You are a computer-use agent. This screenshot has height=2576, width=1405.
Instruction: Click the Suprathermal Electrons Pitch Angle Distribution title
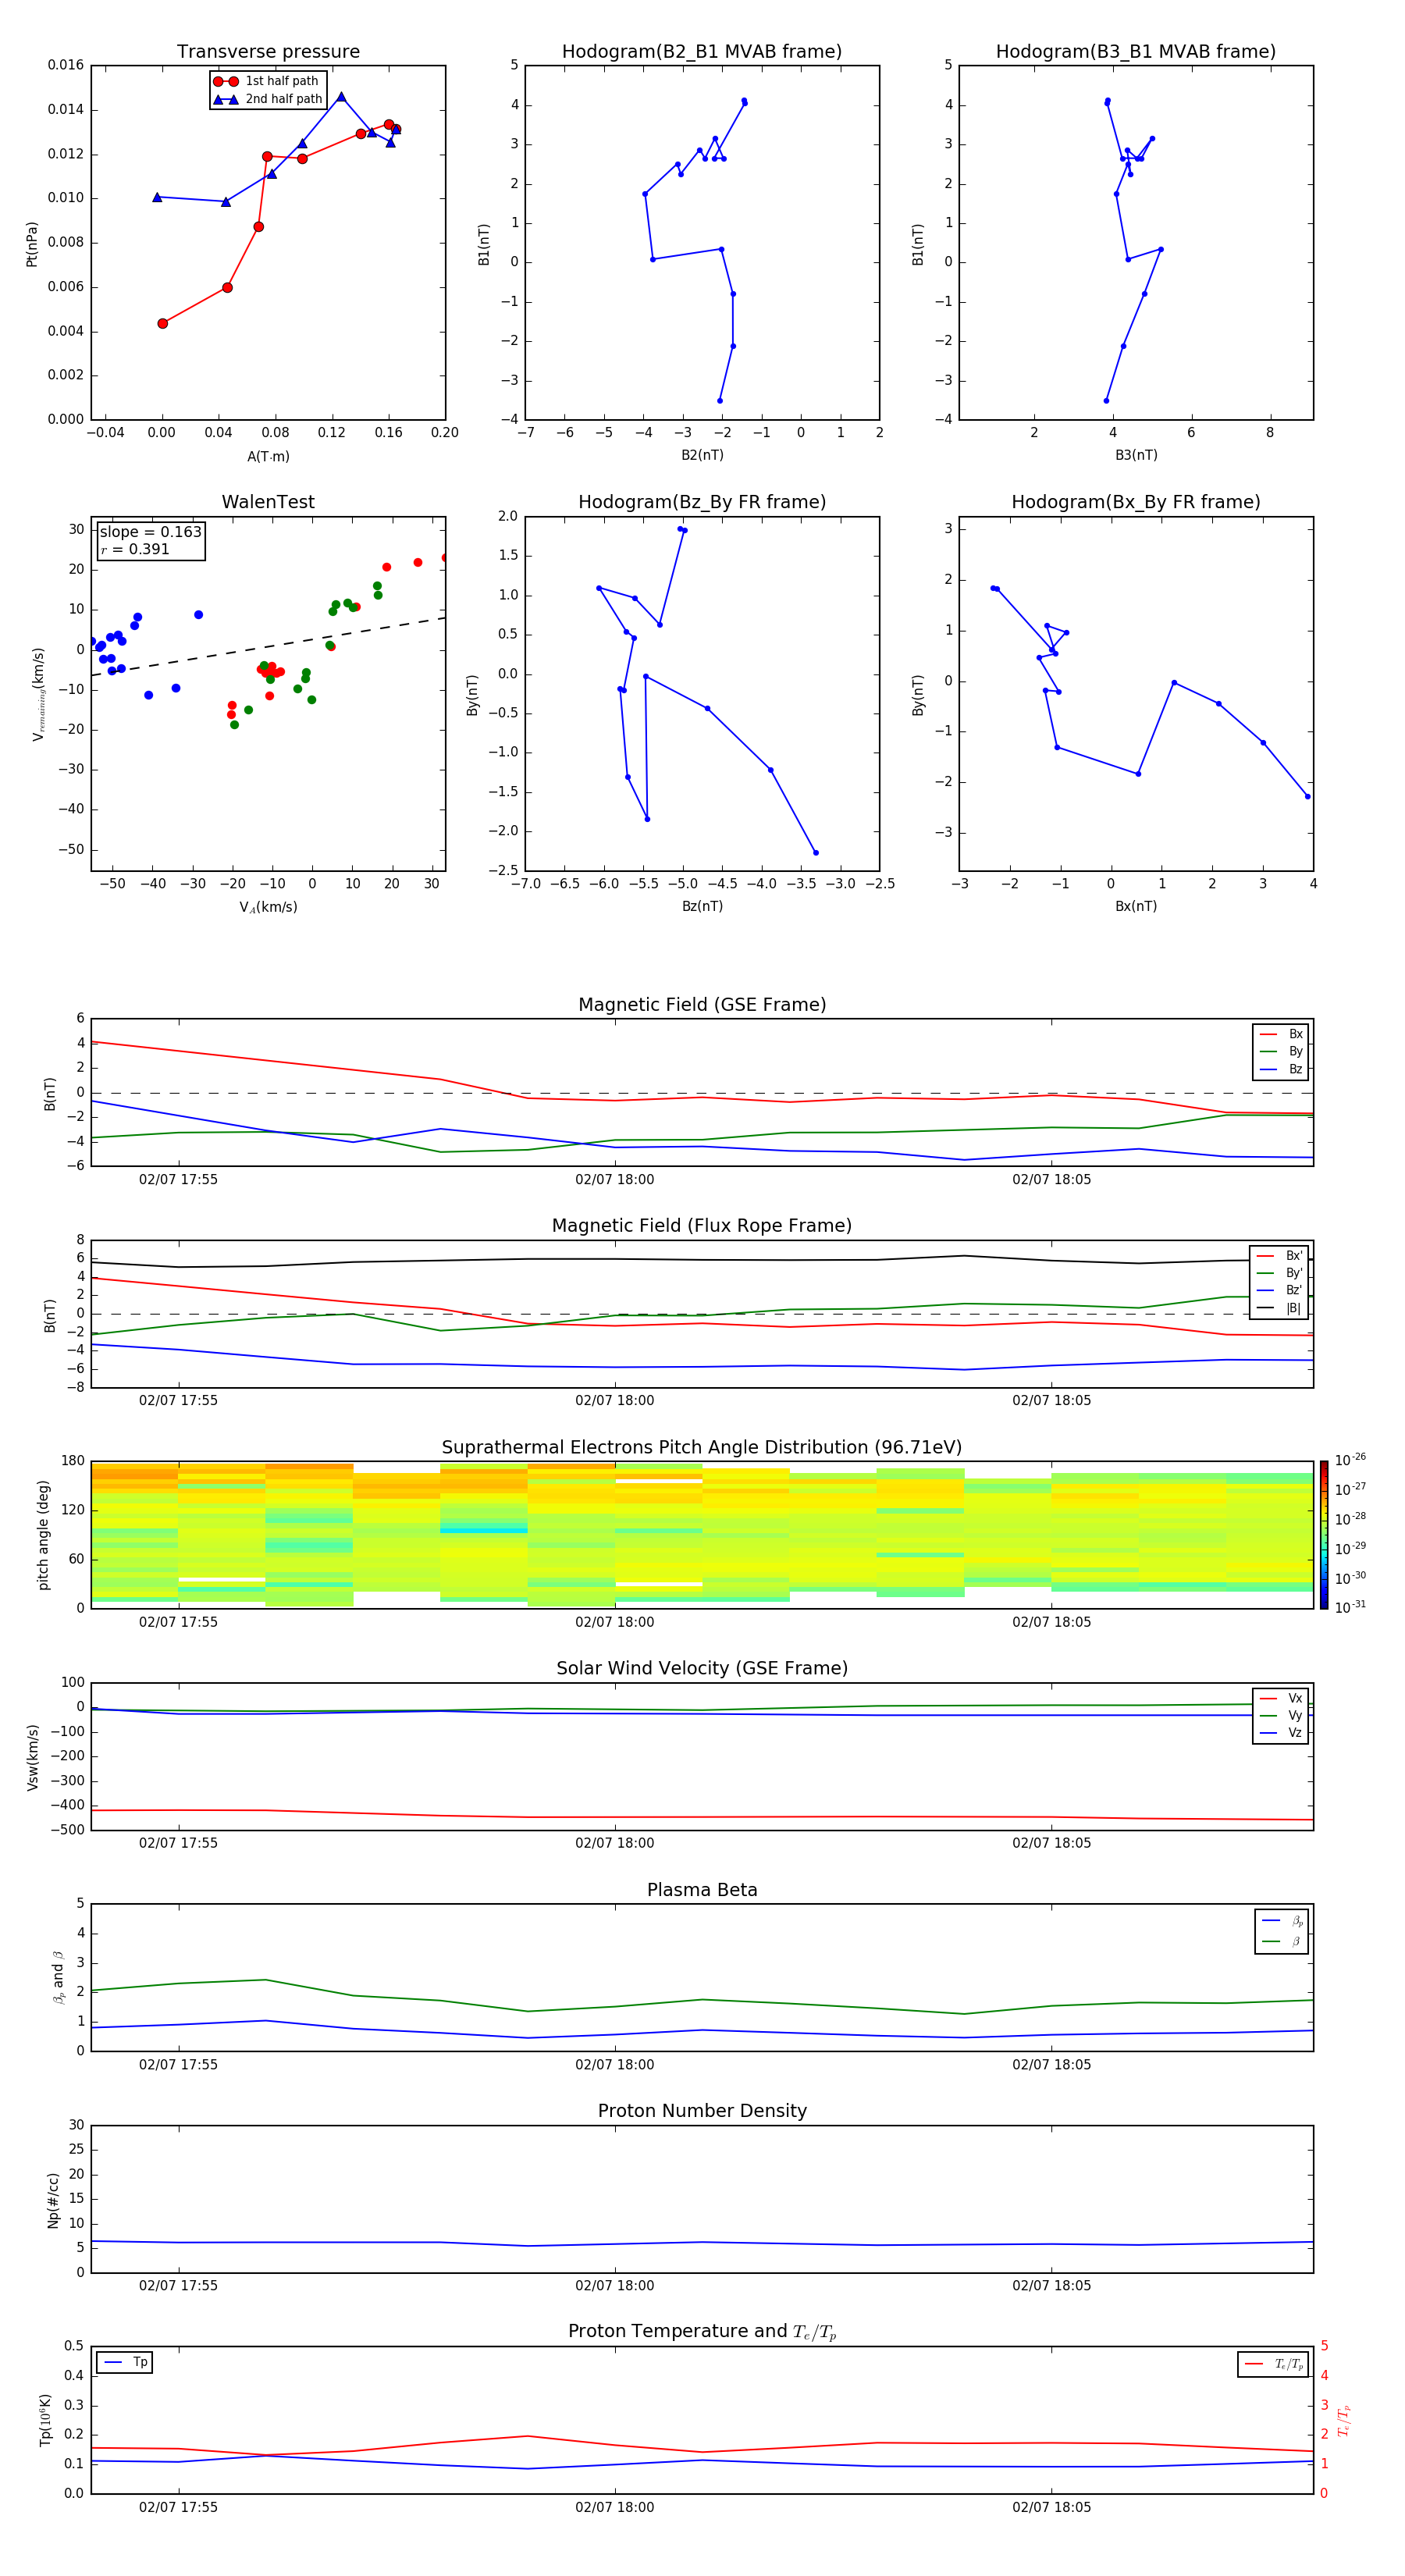pos(702,1448)
